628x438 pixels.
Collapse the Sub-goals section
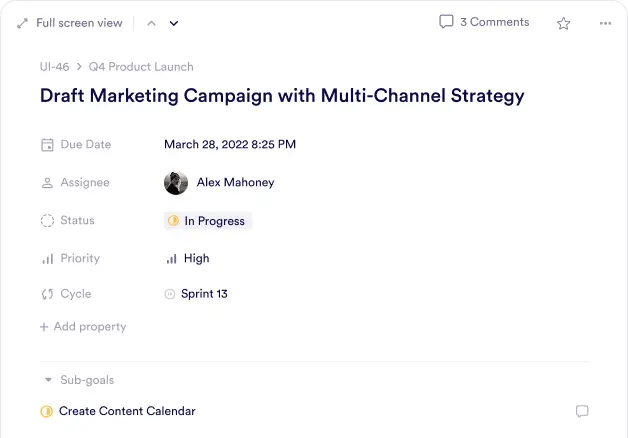coord(48,380)
